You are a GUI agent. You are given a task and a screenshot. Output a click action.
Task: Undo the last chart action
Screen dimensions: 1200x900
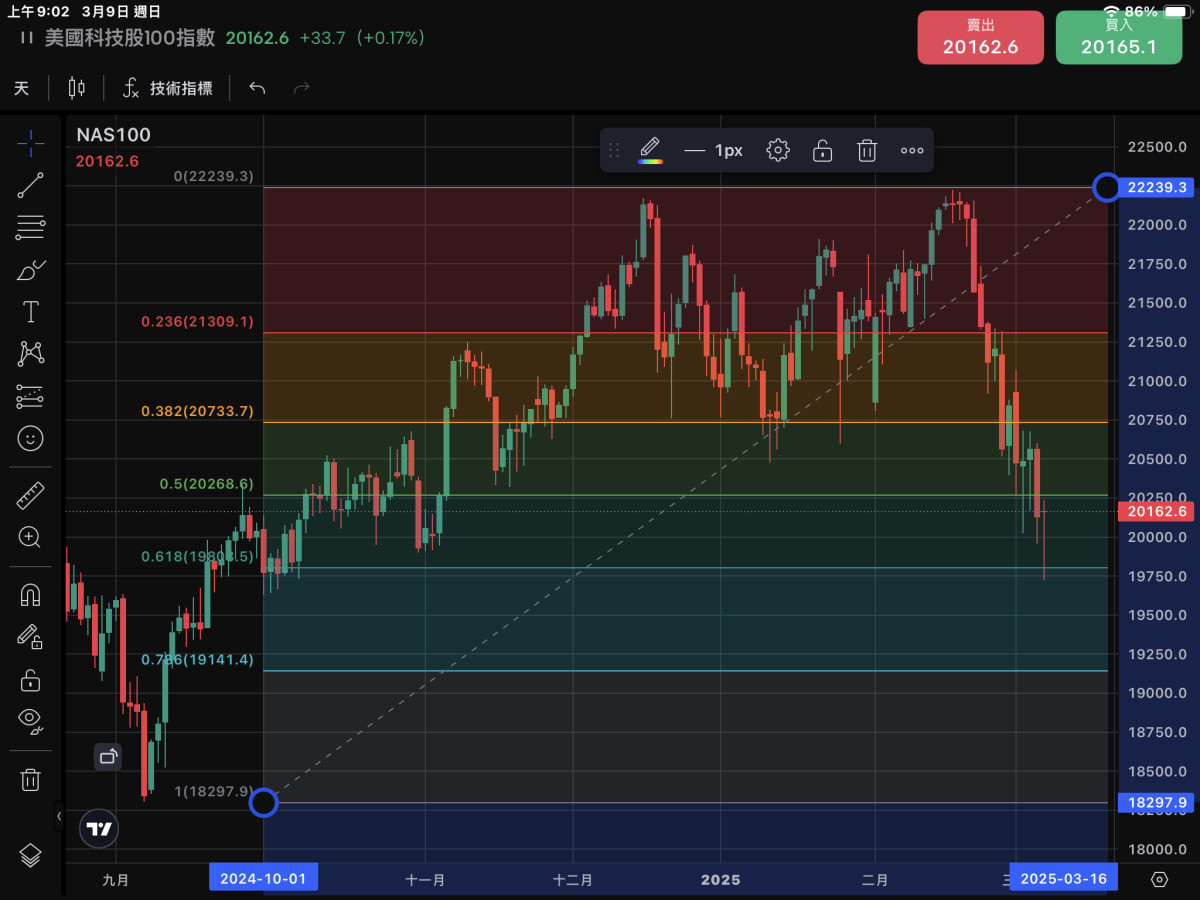tap(257, 88)
